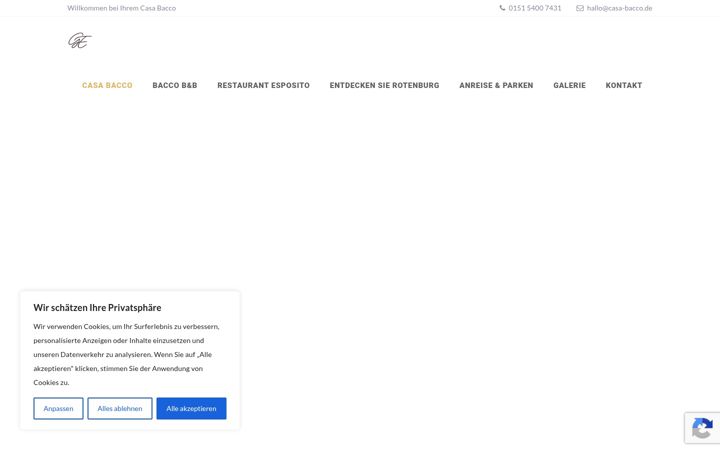The height and width of the screenshot is (450, 720).
Task: Click the Anpassen cookie button
Action: (58, 408)
